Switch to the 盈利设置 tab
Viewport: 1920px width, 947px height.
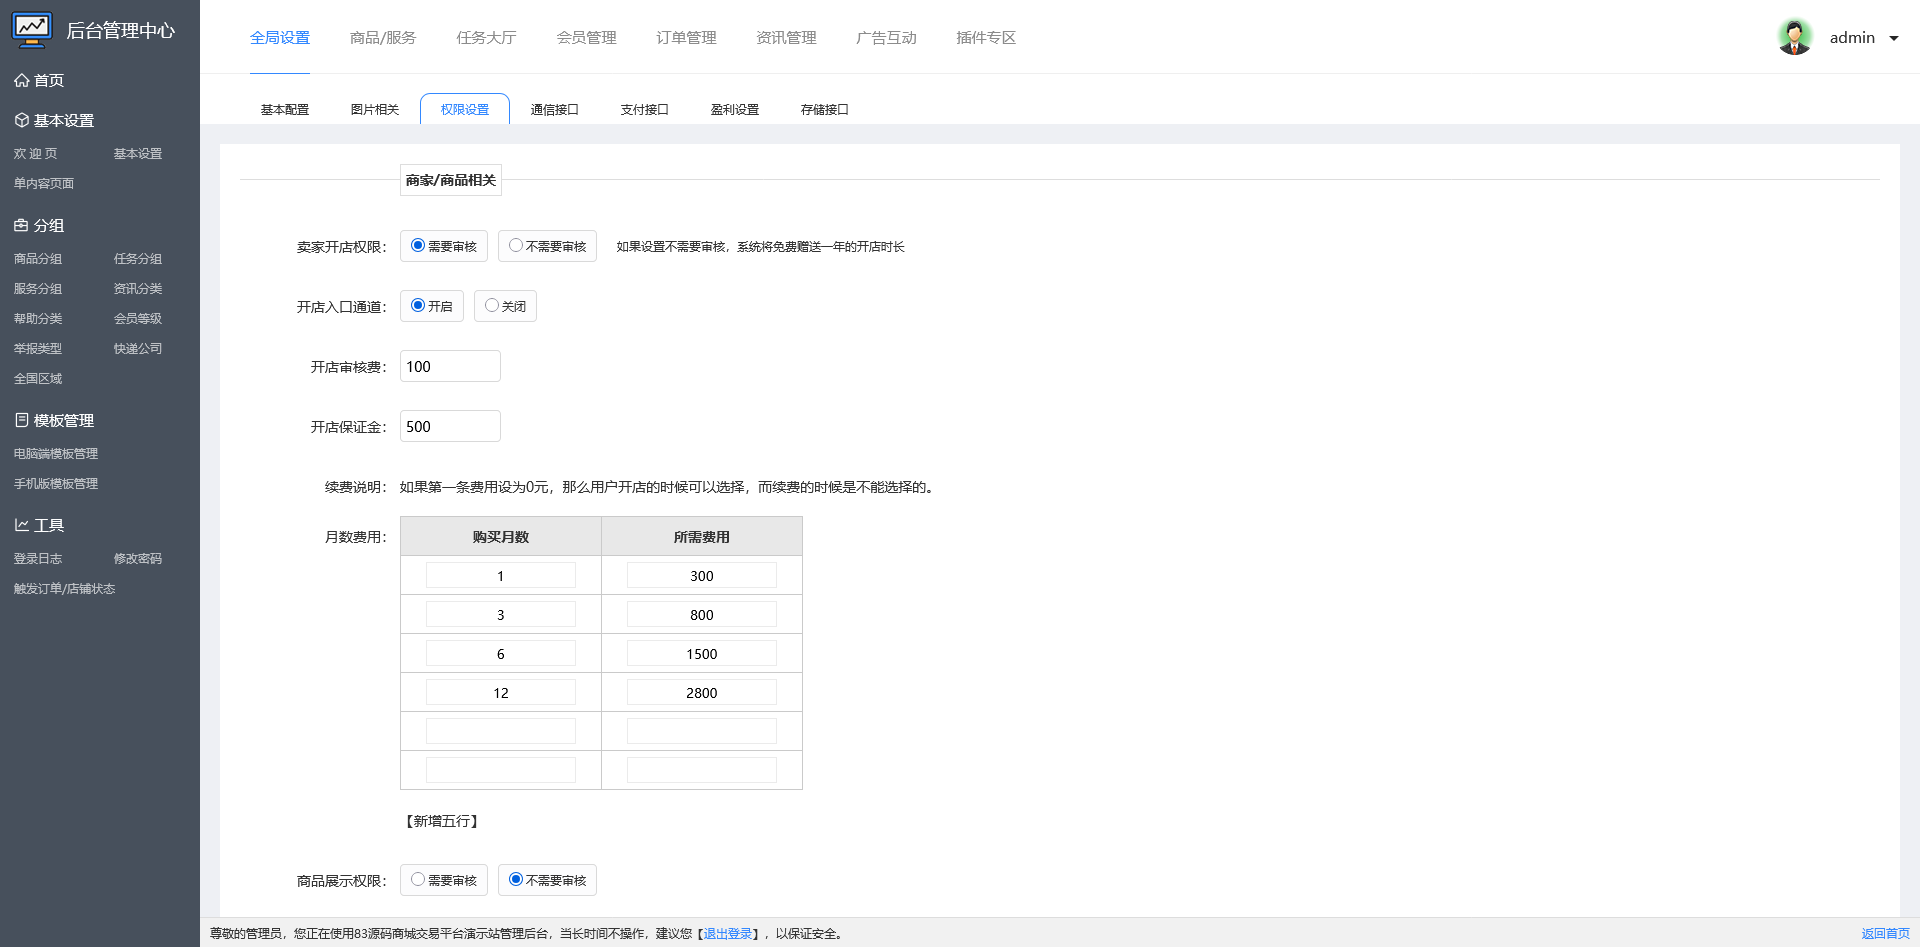click(x=735, y=109)
